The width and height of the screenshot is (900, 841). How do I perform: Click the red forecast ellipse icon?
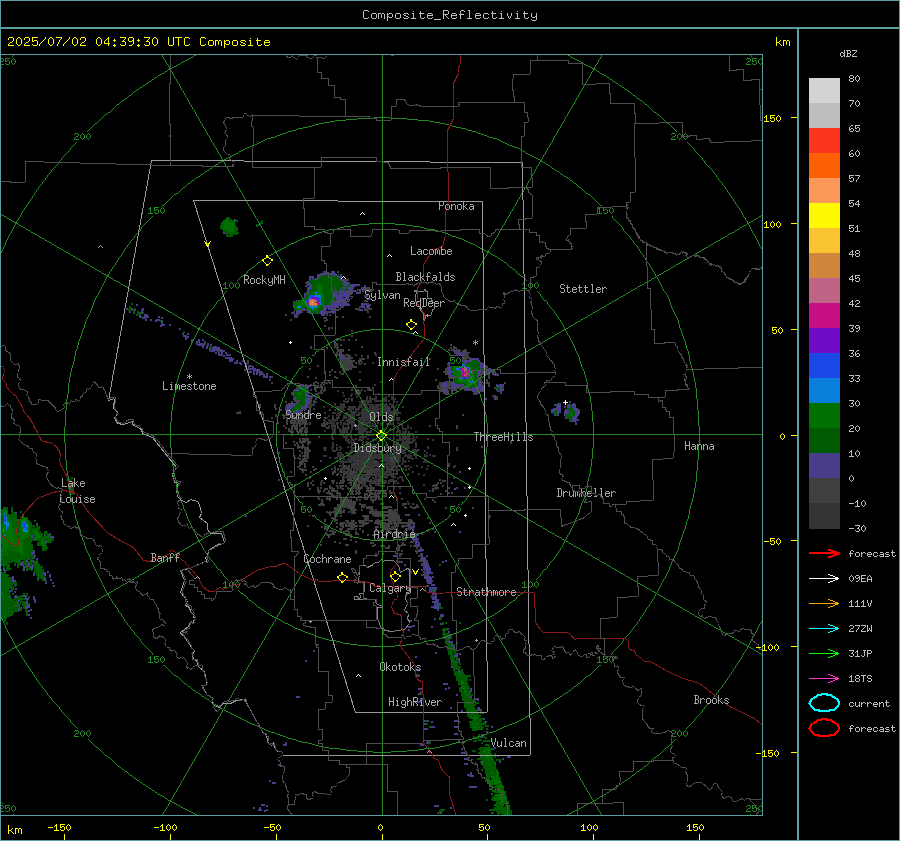[x=824, y=728]
